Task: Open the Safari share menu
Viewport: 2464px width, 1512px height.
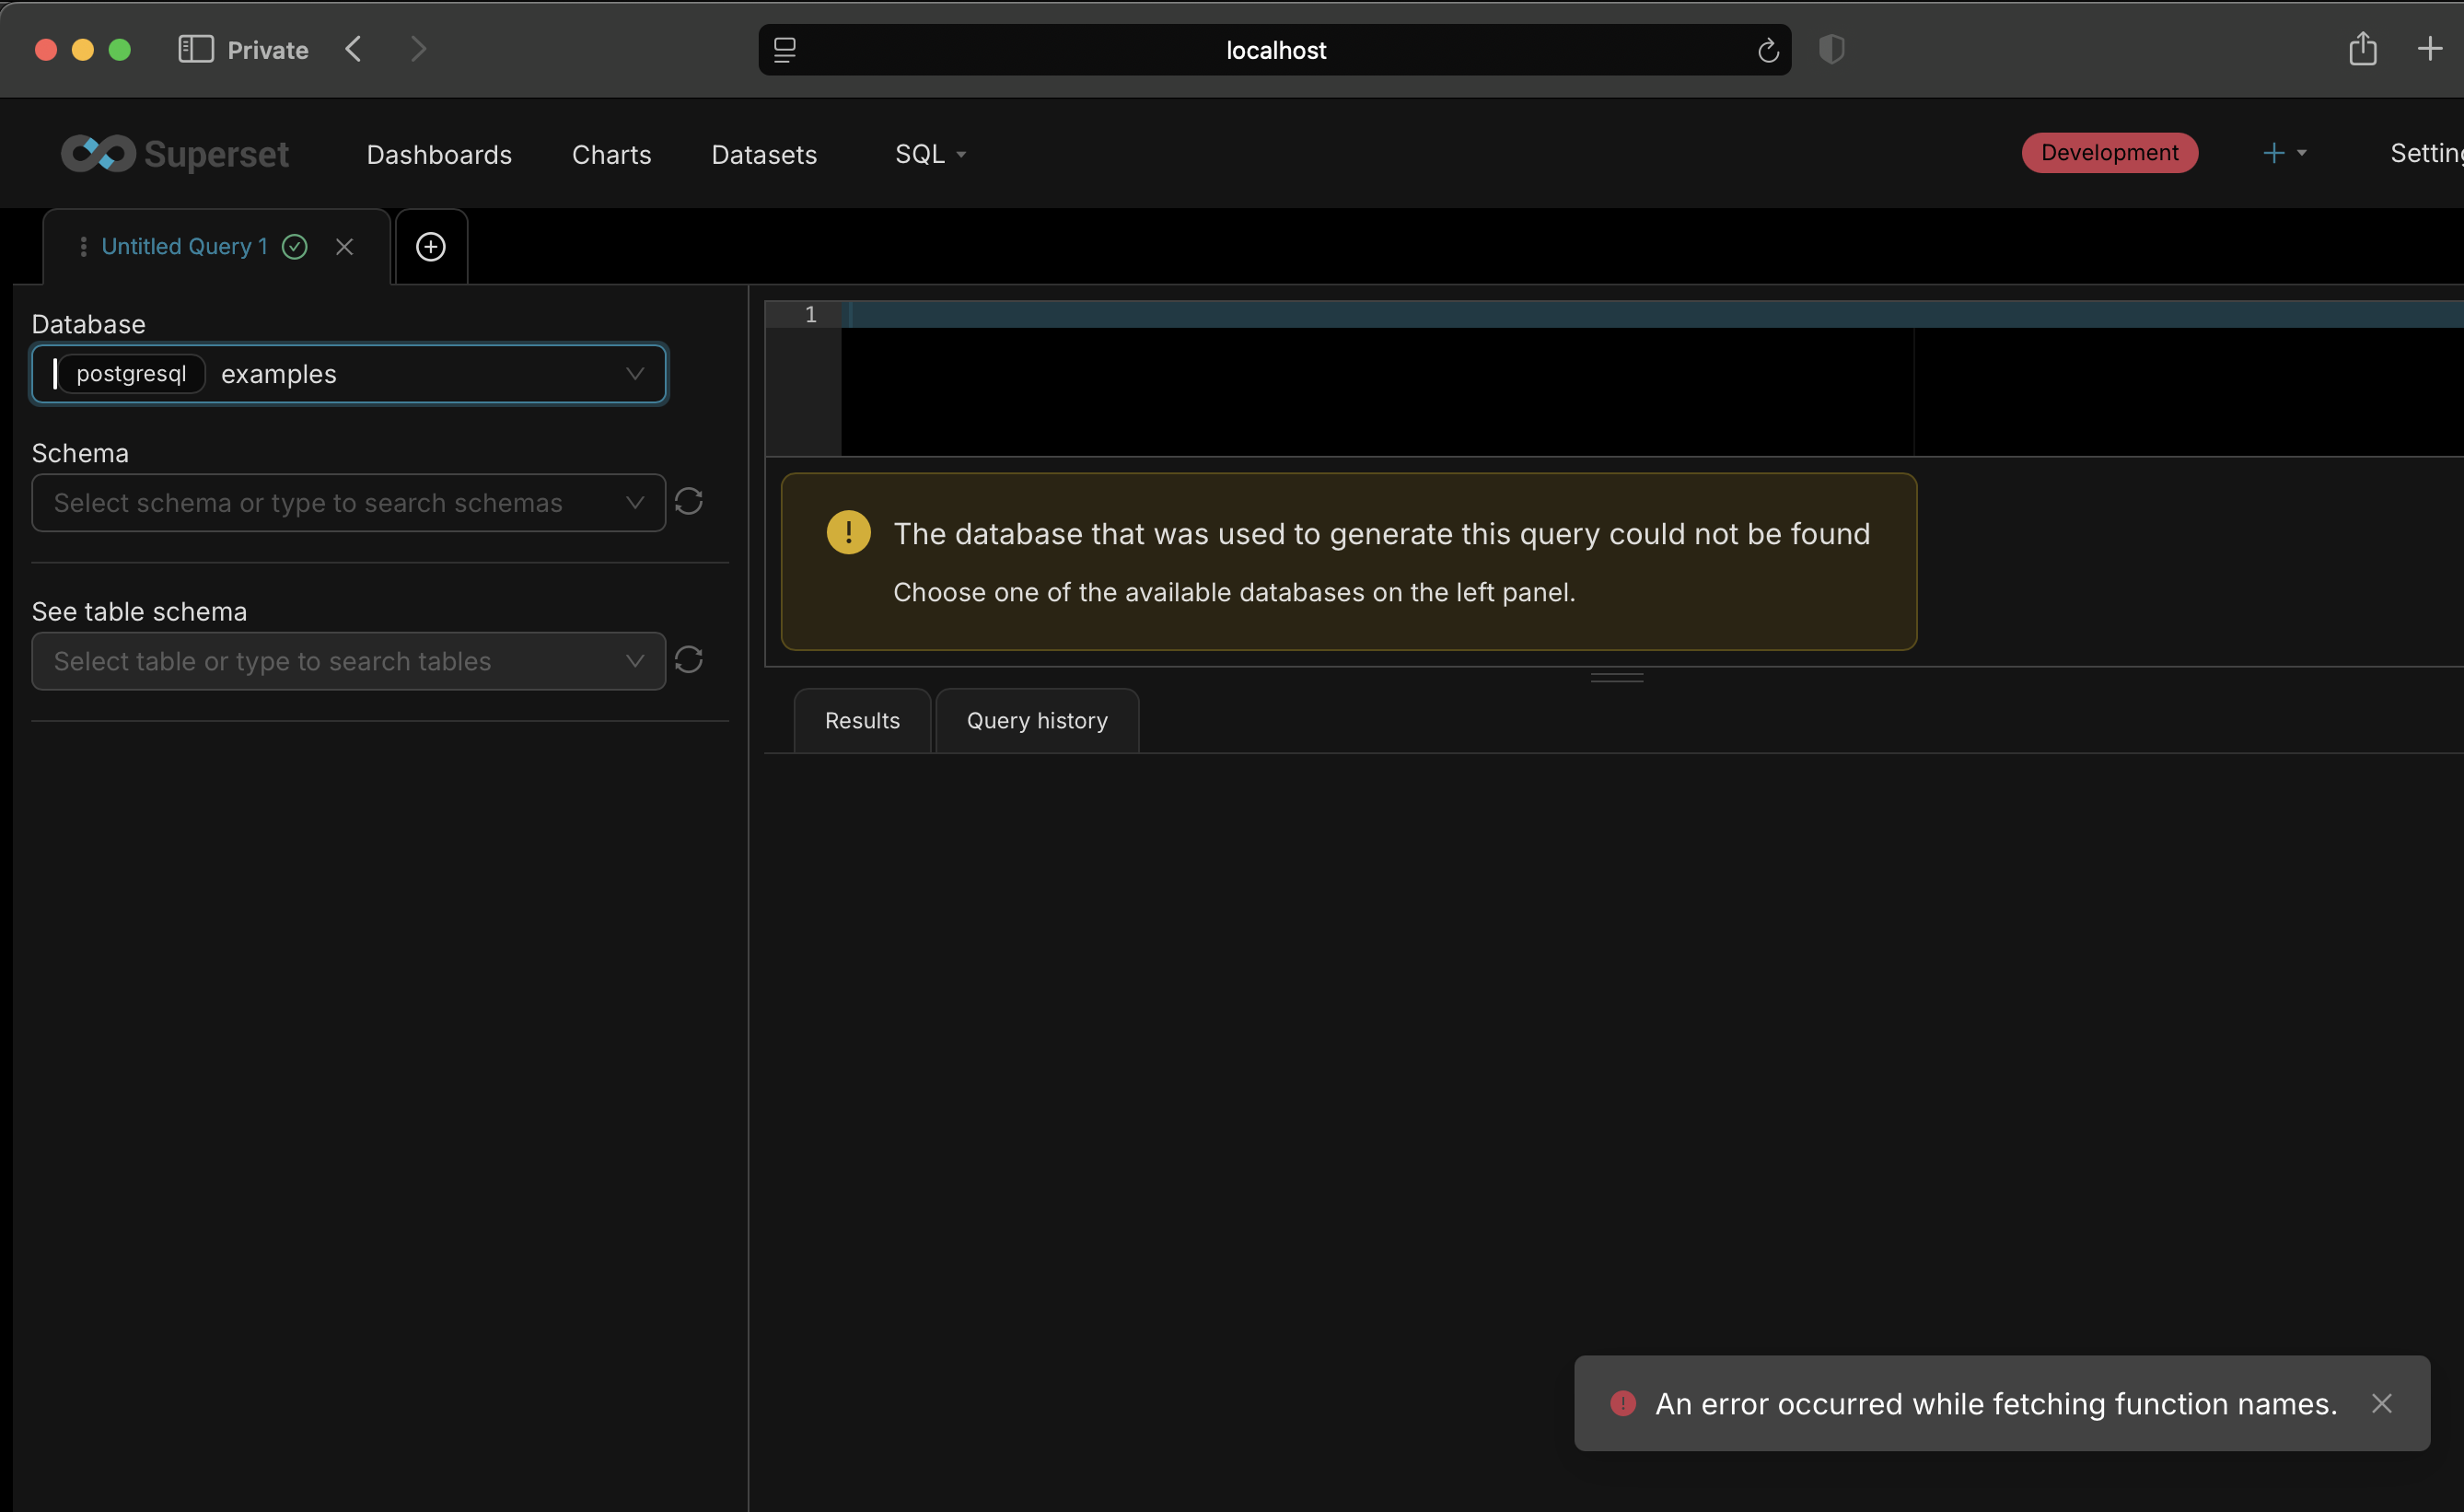Action: tap(2362, 49)
